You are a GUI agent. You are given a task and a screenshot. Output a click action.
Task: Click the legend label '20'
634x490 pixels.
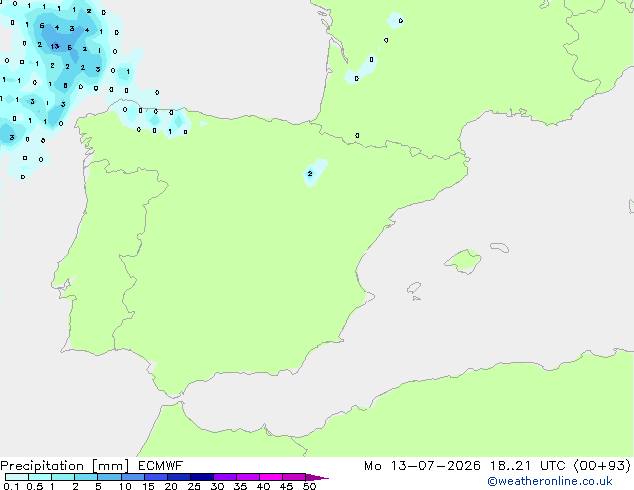coord(171,486)
